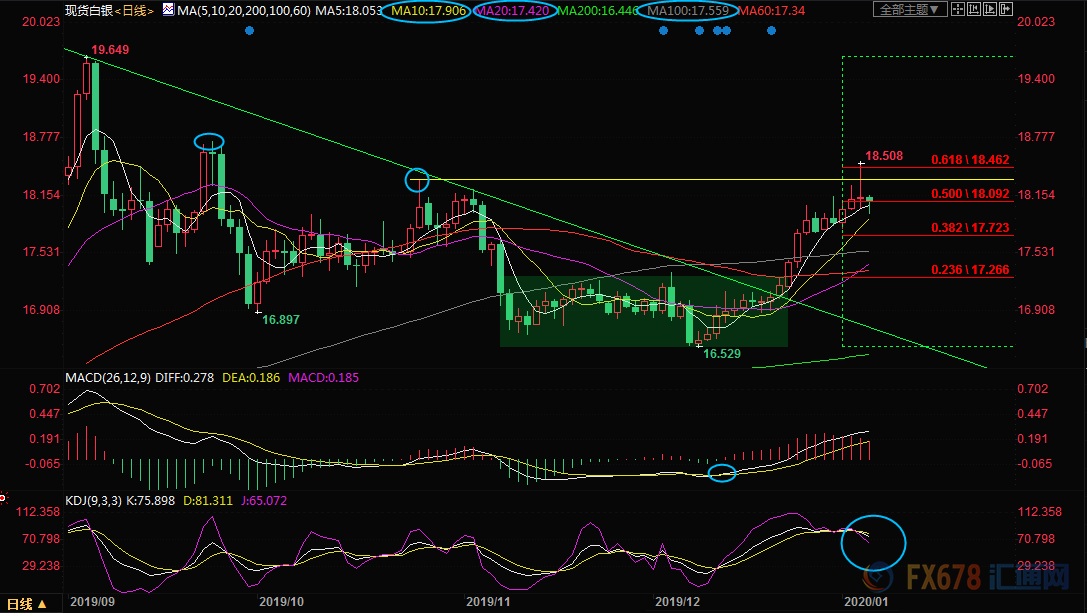Select the 0.382 \ 17.723 Fibonacci level label
Viewport: 1087px width, 613px height.
tap(969, 229)
